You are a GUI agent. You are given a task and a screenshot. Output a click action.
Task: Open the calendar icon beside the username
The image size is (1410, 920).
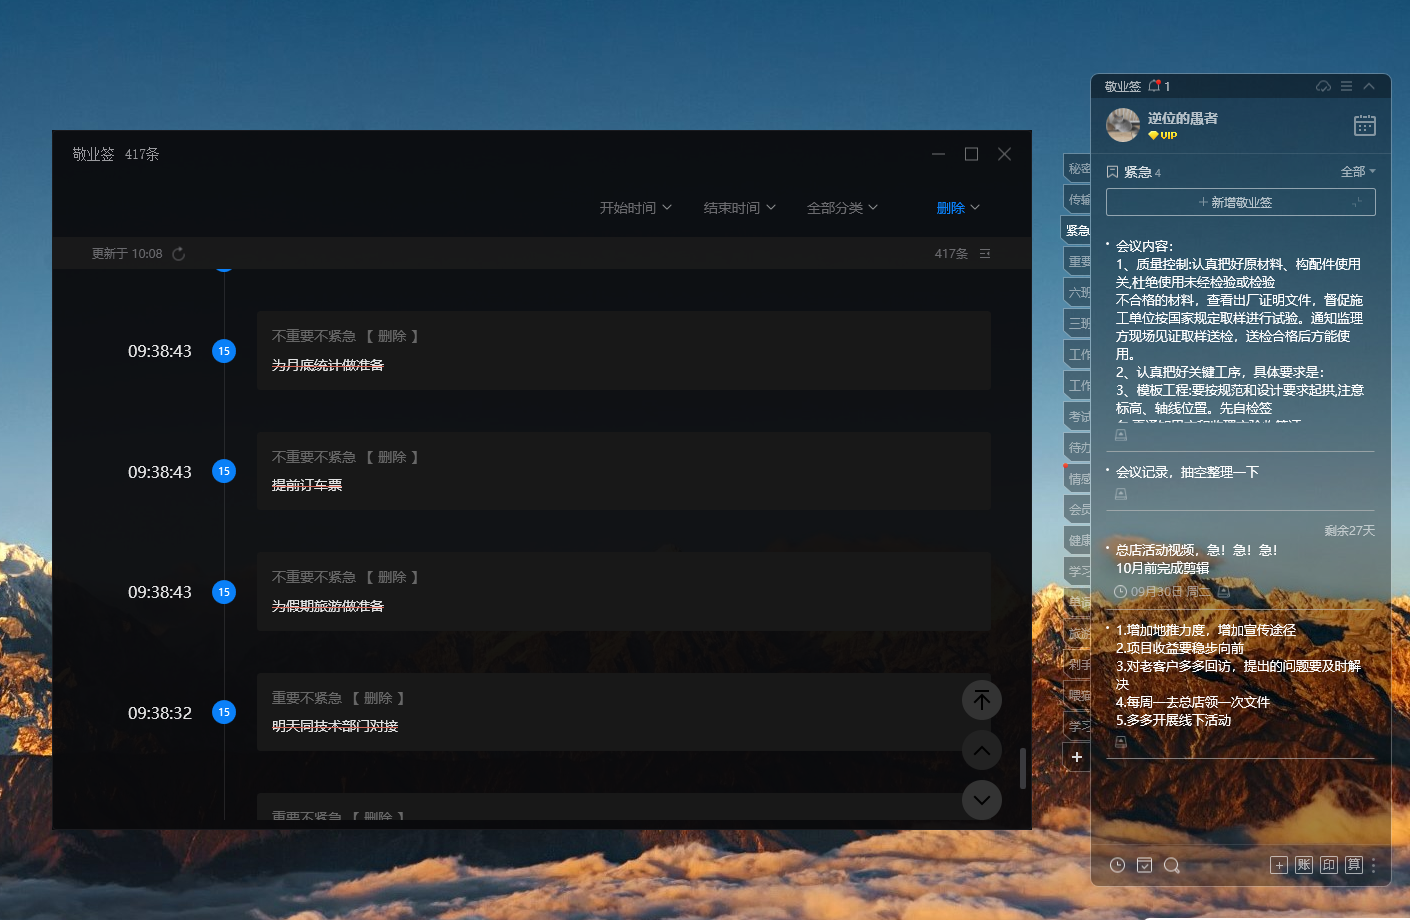pyautogui.click(x=1364, y=125)
